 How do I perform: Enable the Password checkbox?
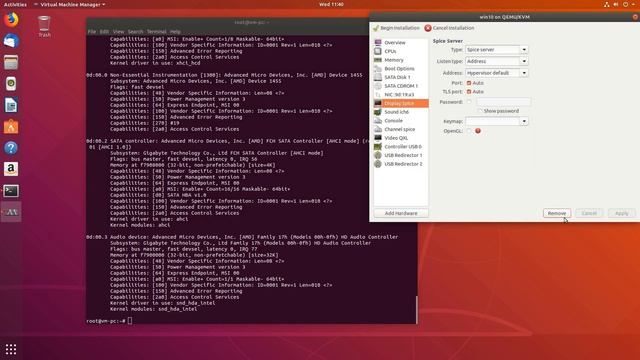coord(469,102)
